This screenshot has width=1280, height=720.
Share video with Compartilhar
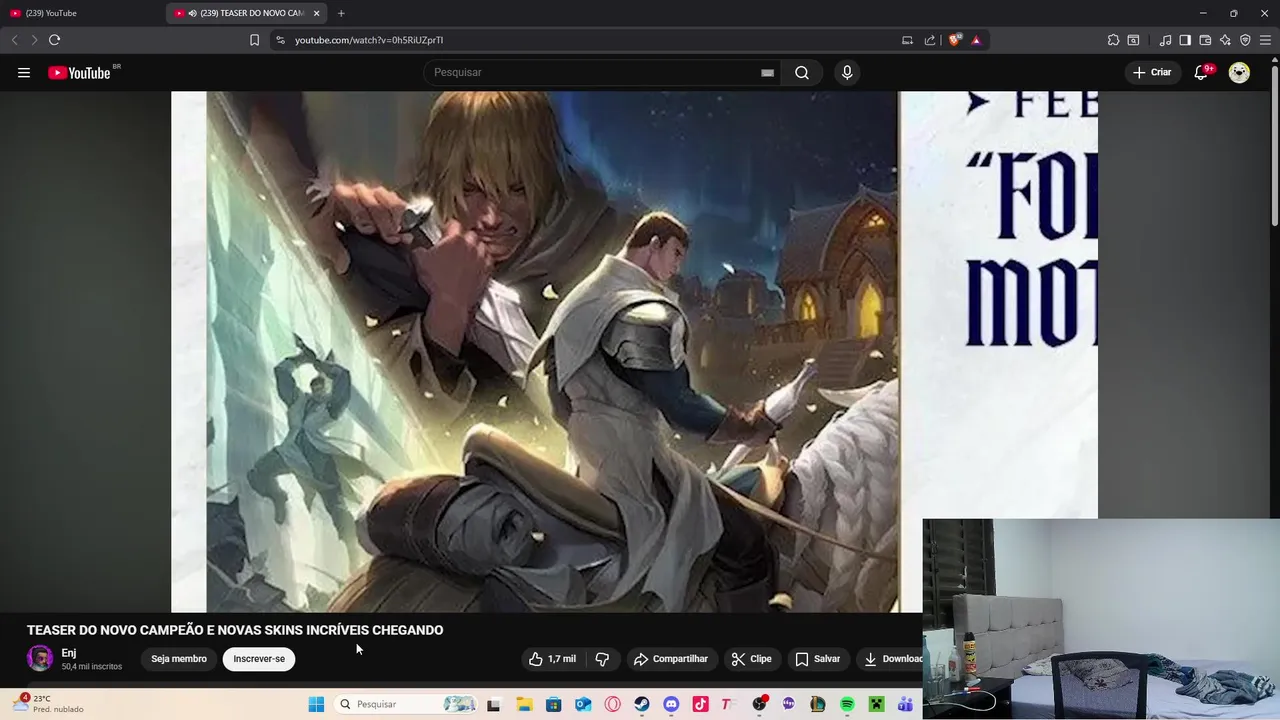(x=671, y=659)
